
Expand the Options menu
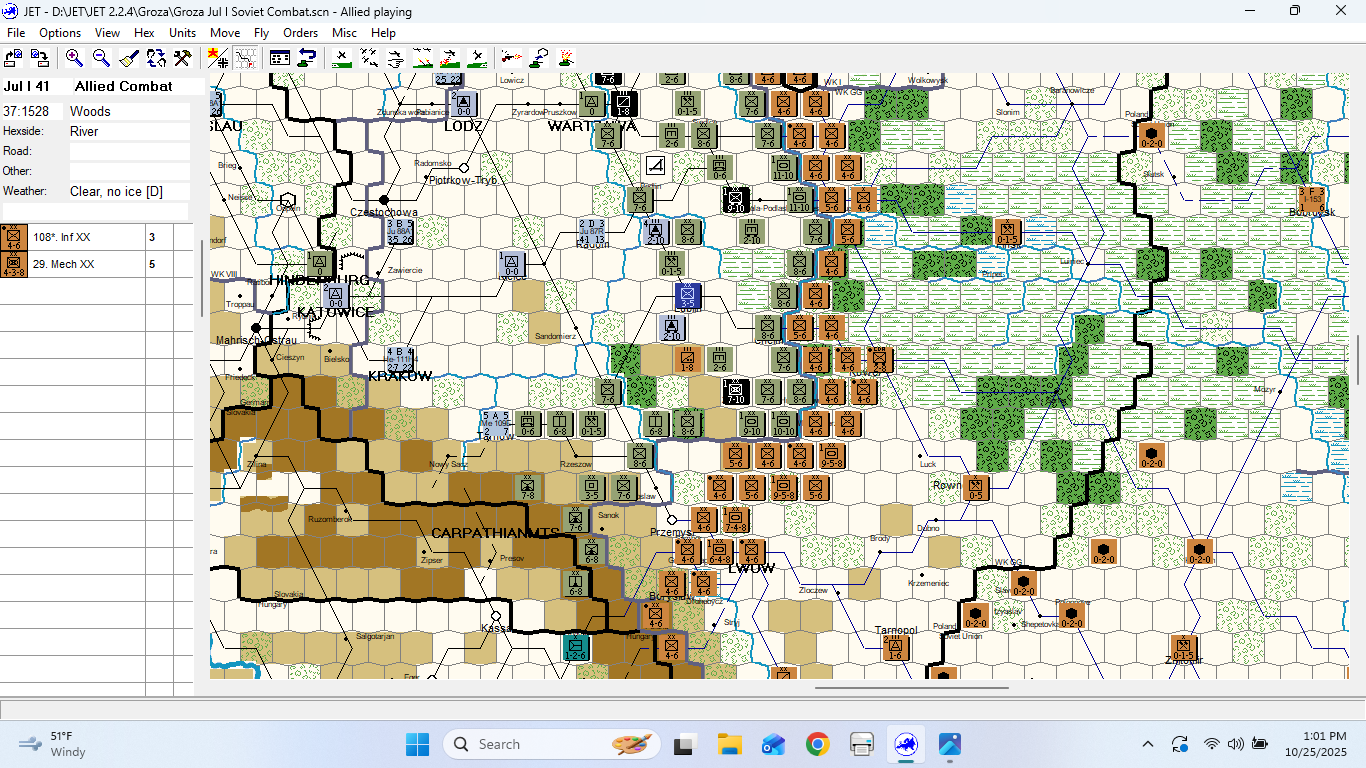pyautogui.click(x=60, y=33)
